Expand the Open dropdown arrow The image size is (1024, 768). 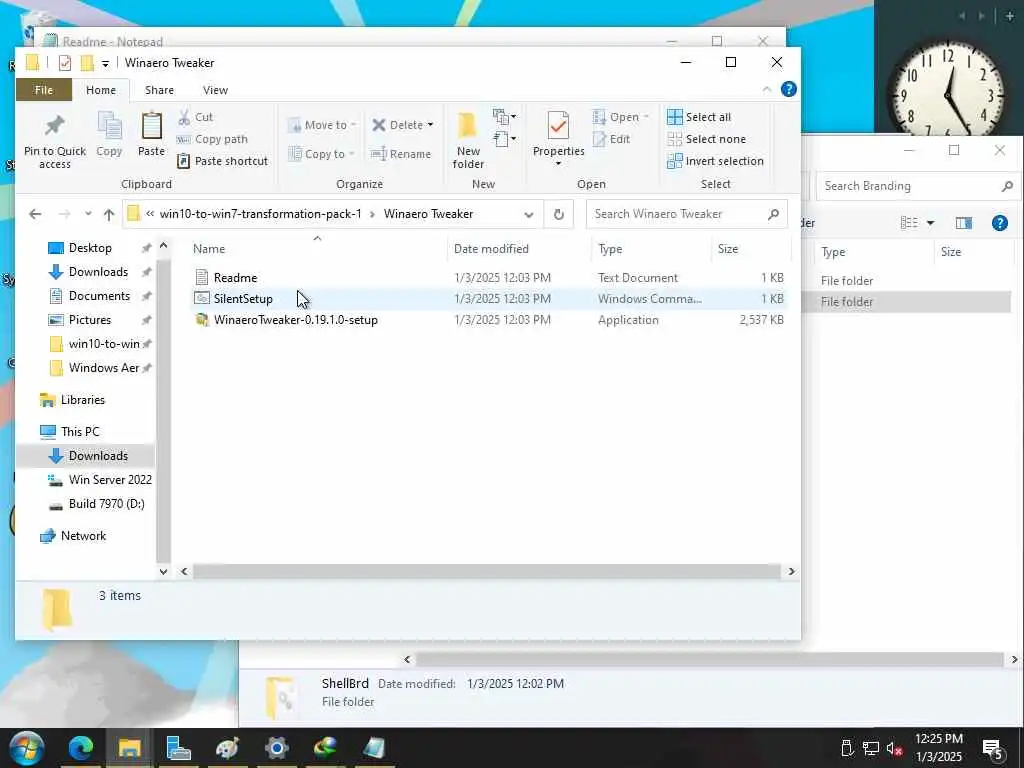coord(646,117)
